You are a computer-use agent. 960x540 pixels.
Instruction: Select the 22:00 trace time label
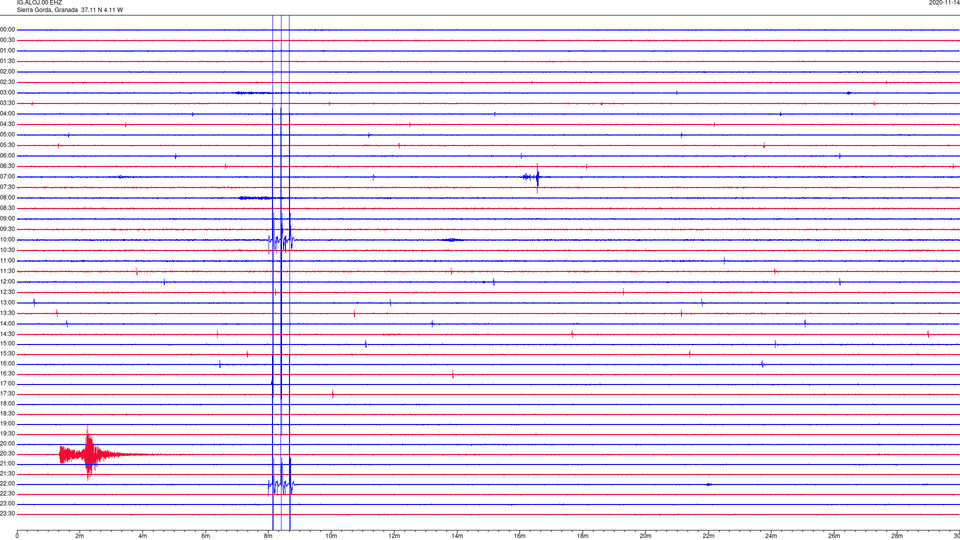point(8,484)
